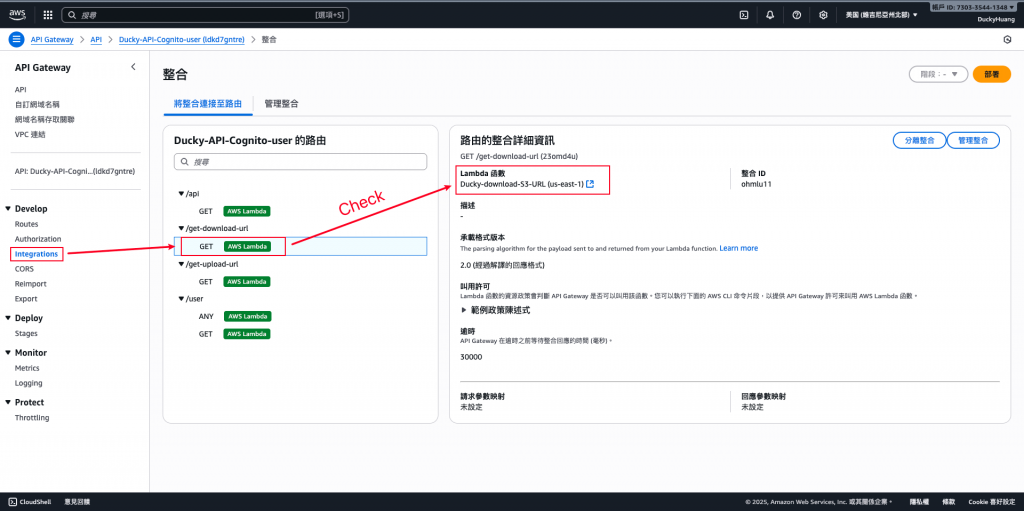Click the clock icon at top right
The width and height of the screenshot is (1024, 511).
[1007, 39]
